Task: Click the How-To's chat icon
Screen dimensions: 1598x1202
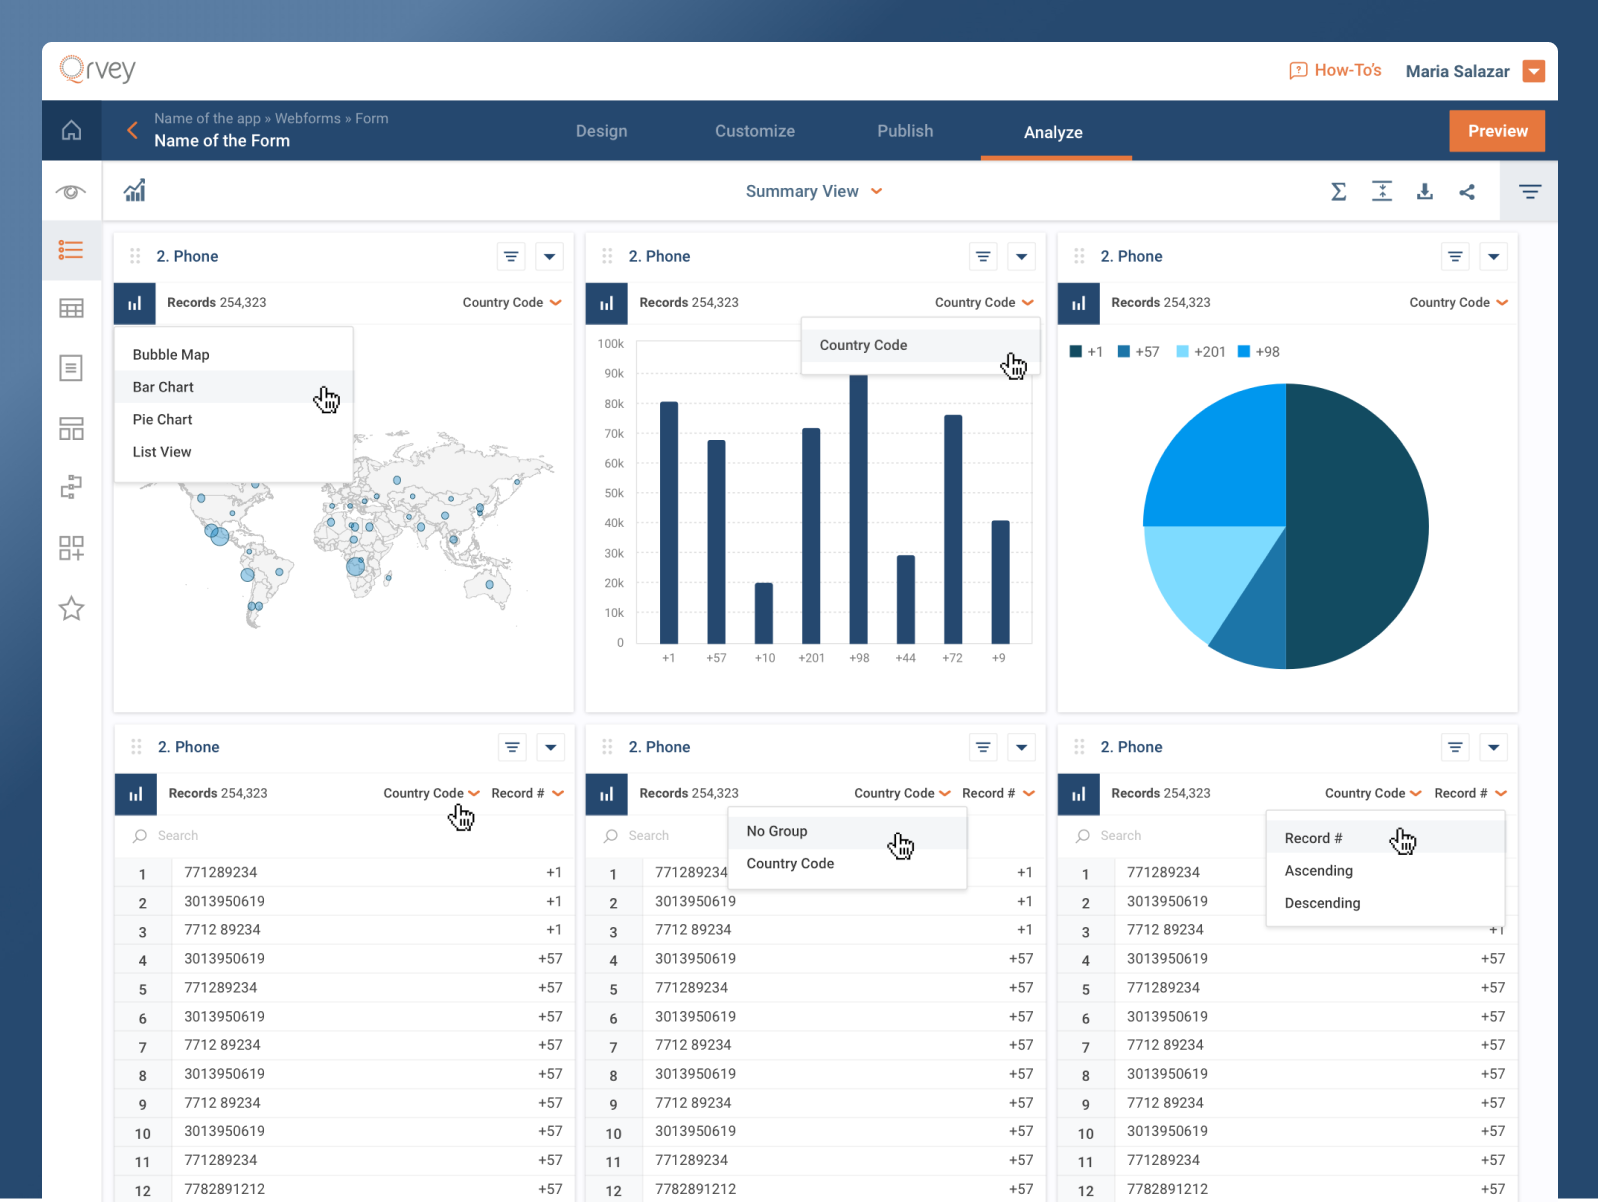Action: pos(1298,70)
